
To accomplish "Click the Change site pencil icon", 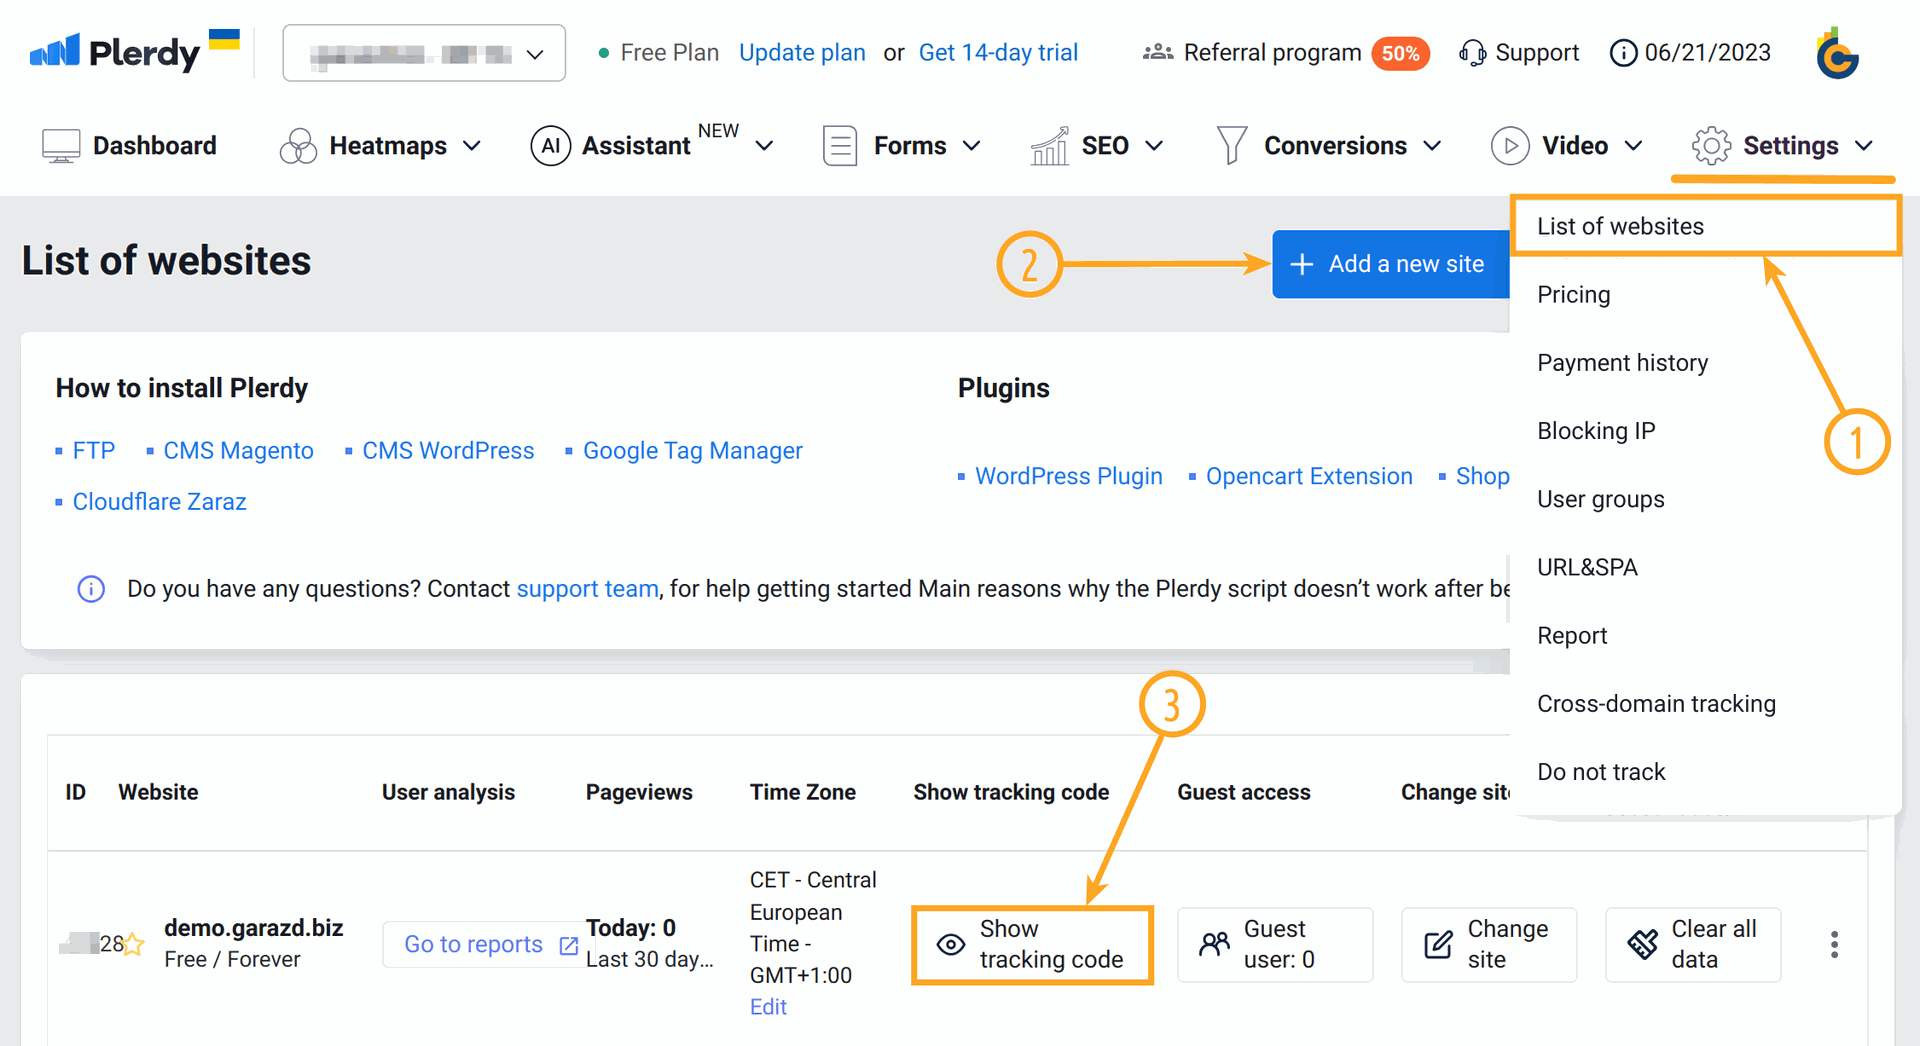I will pyautogui.click(x=1438, y=944).
